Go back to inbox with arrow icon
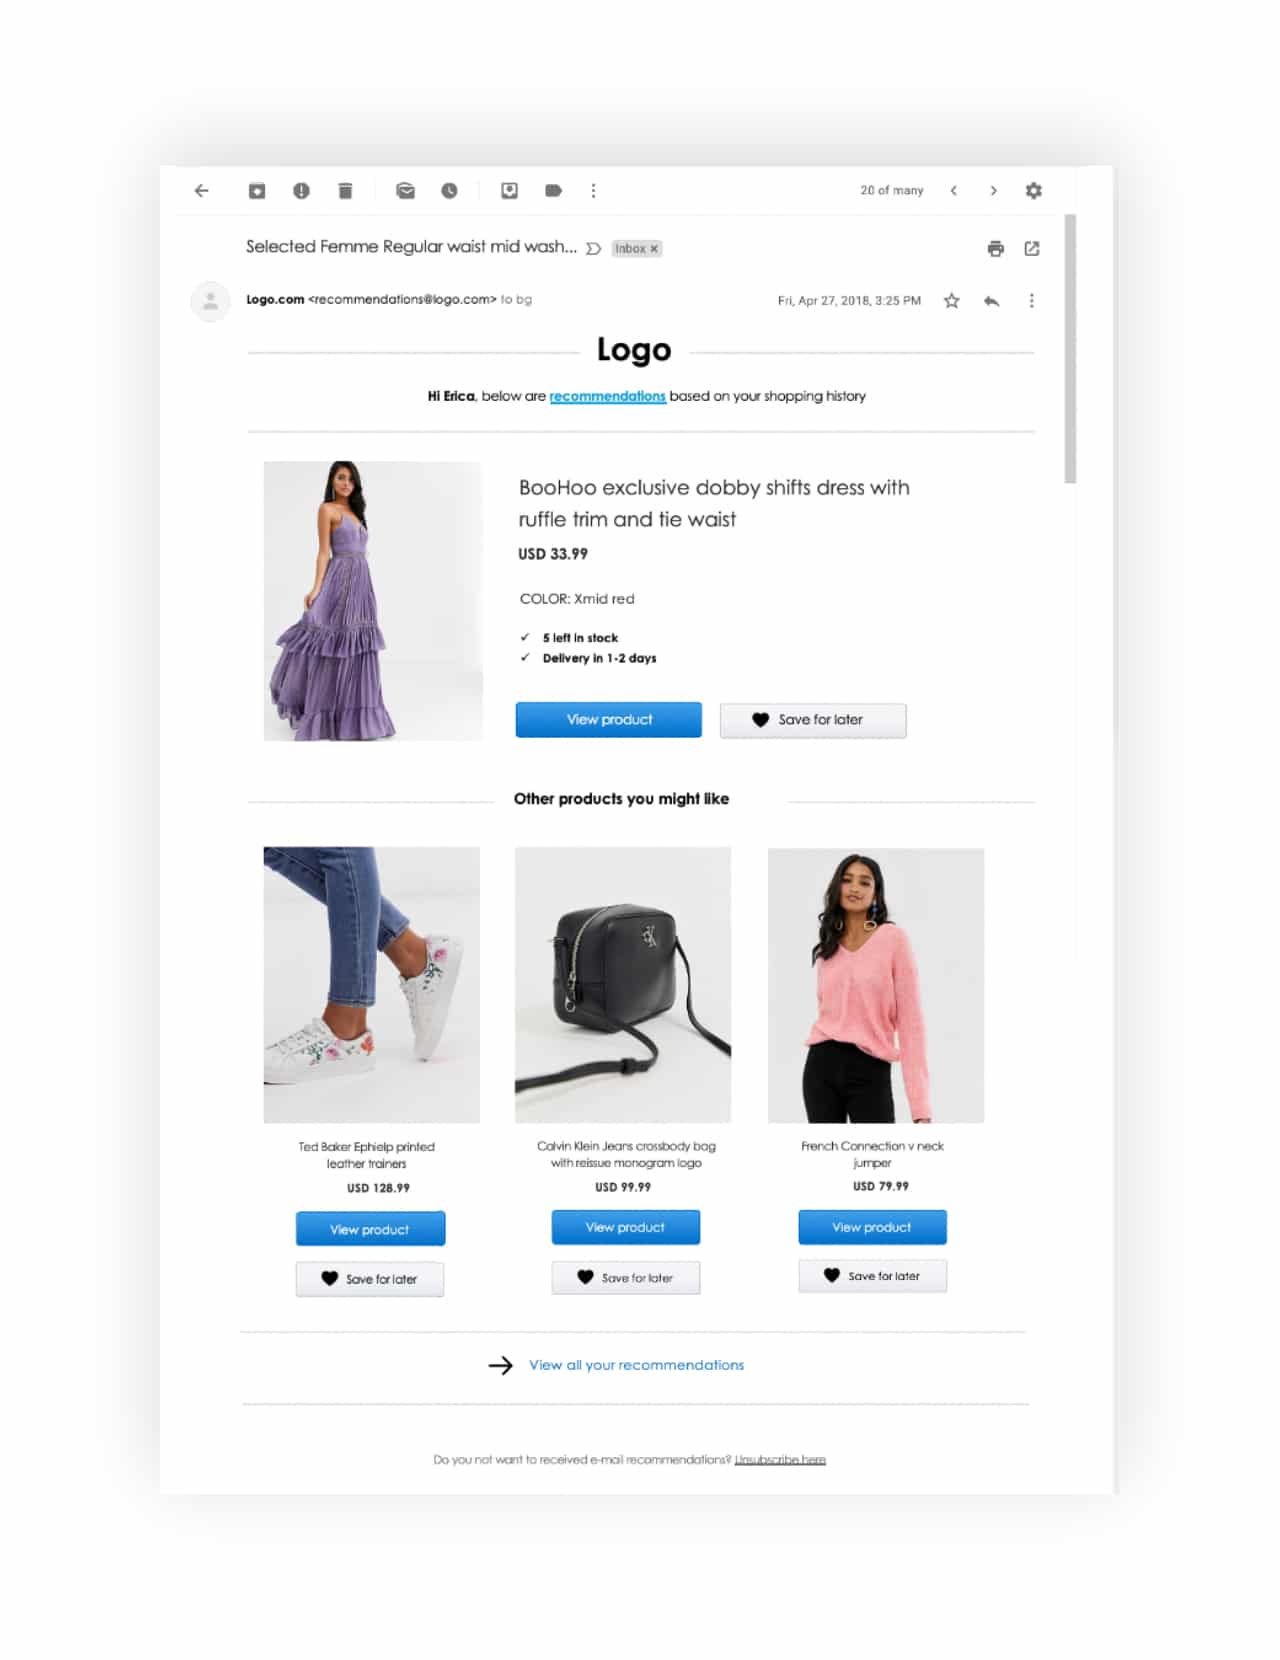 [x=202, y=190]
